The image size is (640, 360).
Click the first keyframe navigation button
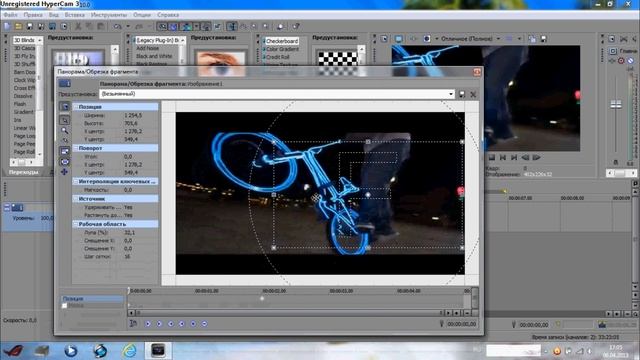click(148, 324)
